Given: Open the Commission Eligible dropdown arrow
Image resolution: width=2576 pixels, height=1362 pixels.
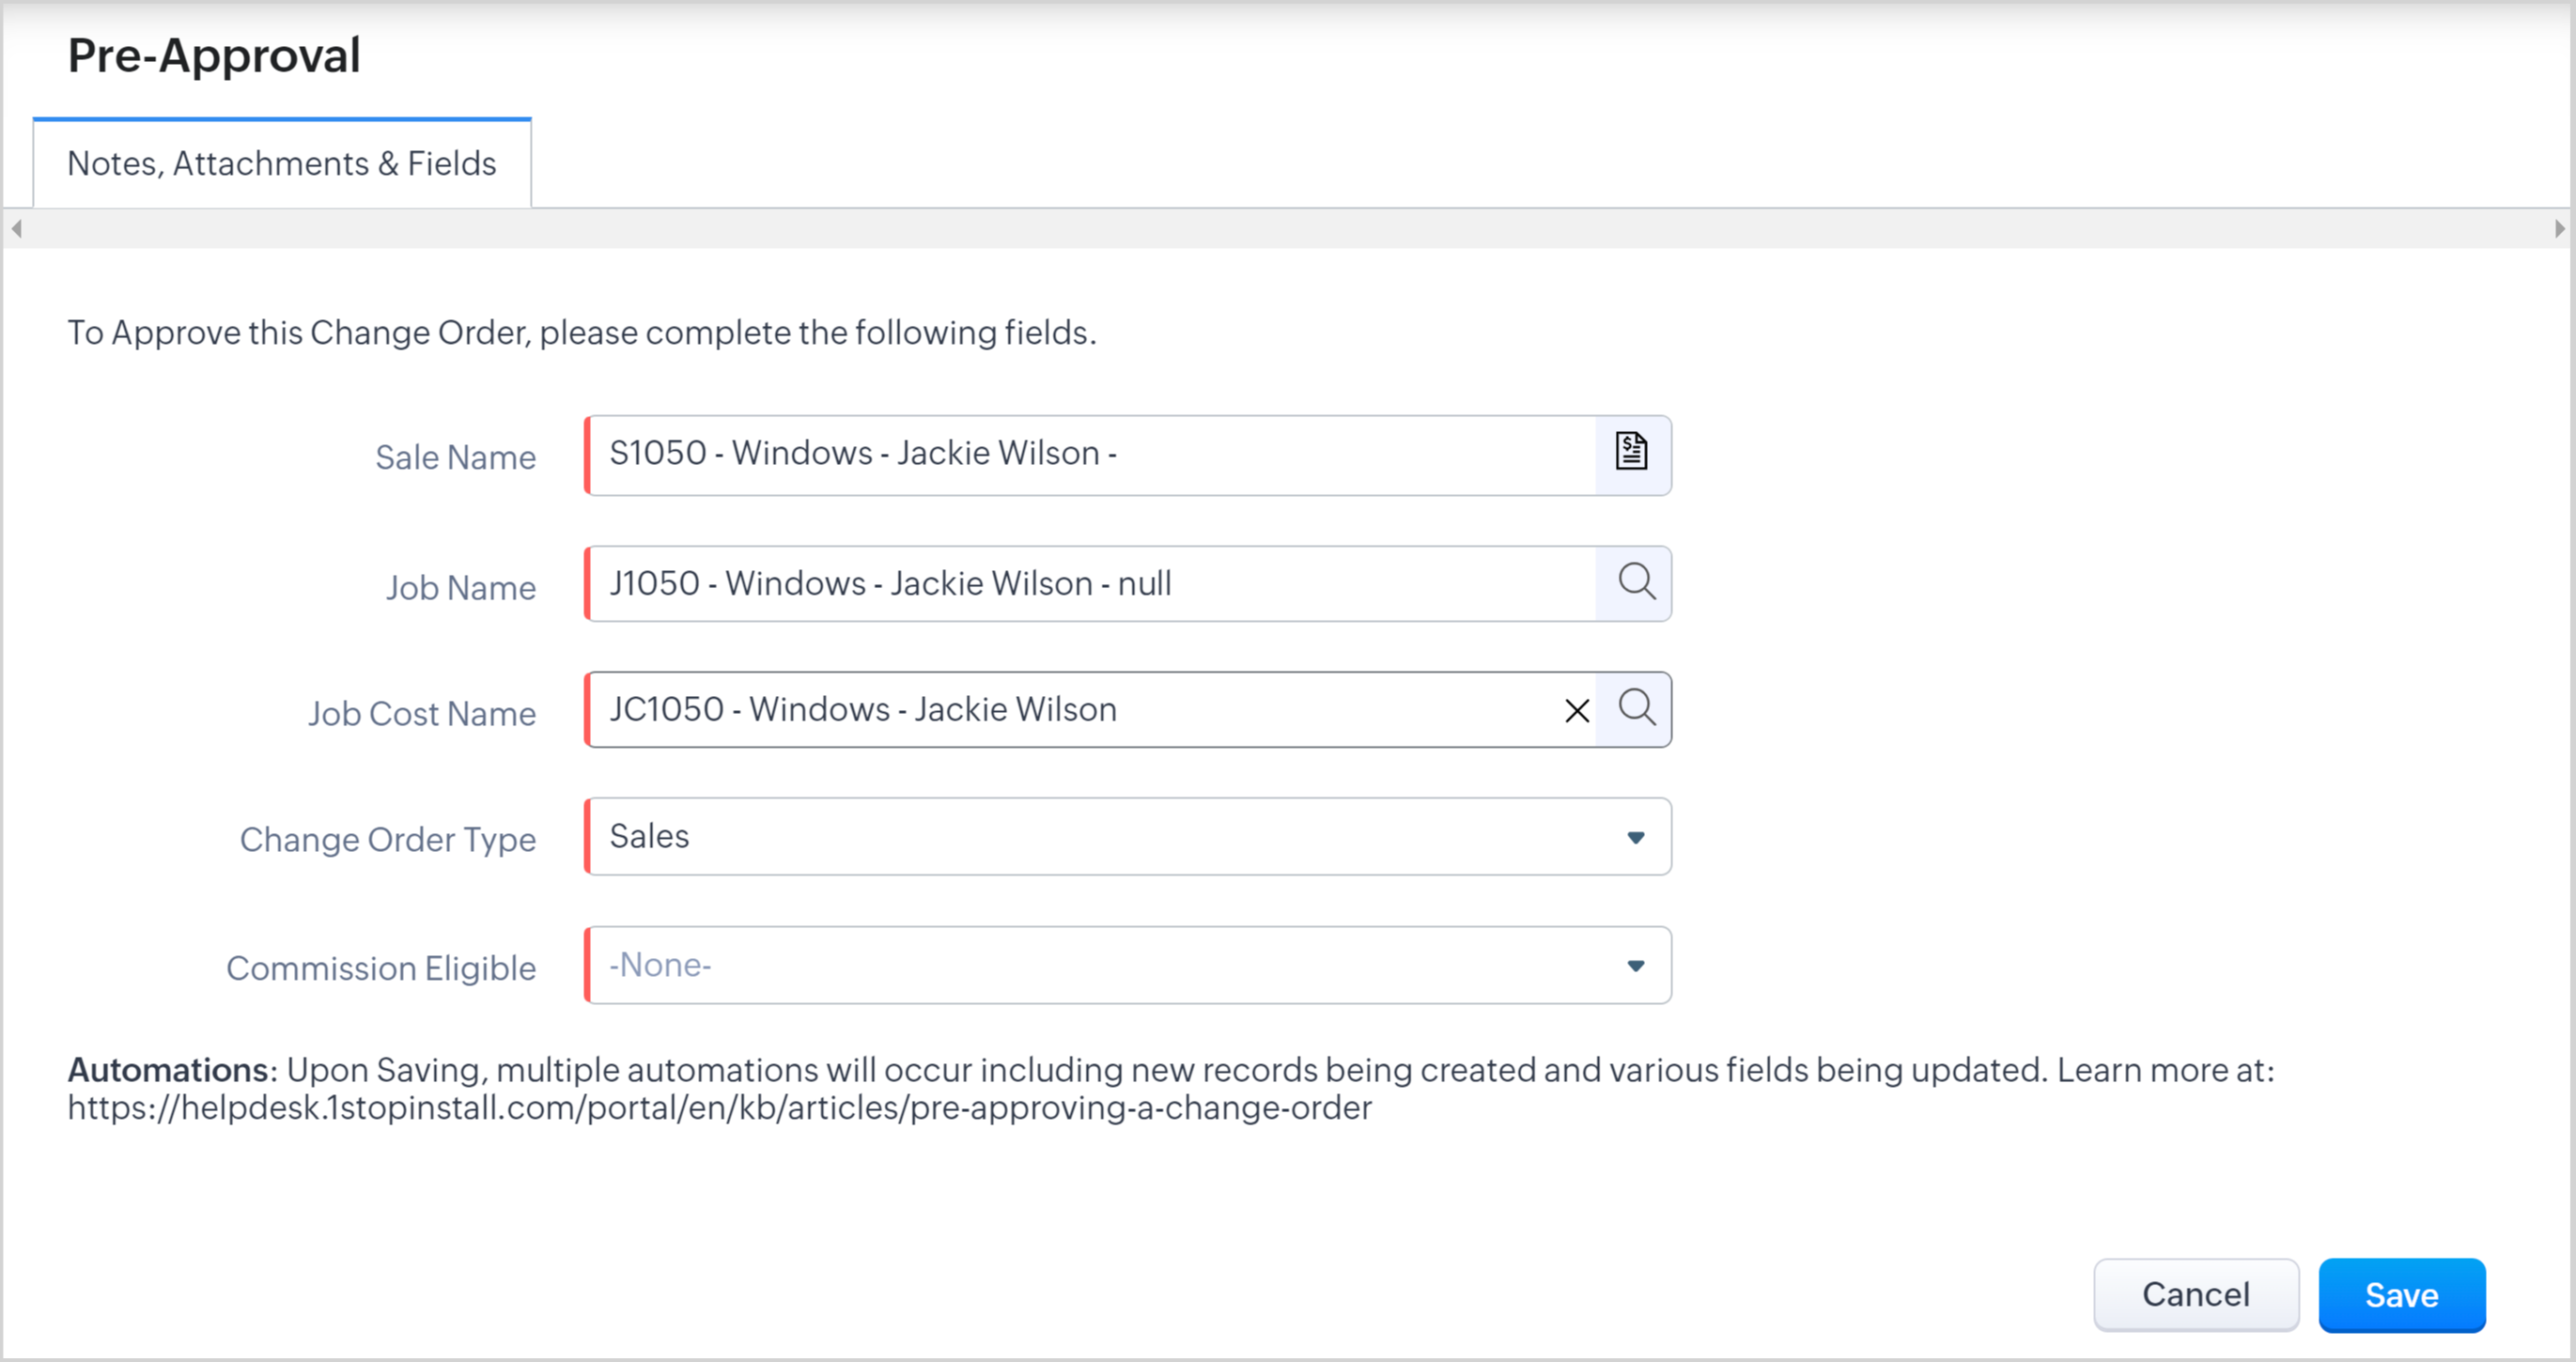Looking at the screenshot, I should pos(1635,965).
